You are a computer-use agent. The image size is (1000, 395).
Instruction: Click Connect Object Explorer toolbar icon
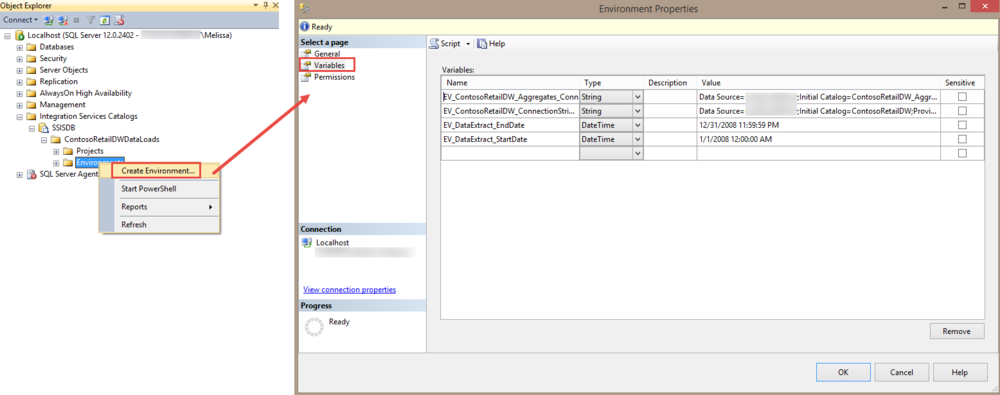49,20
